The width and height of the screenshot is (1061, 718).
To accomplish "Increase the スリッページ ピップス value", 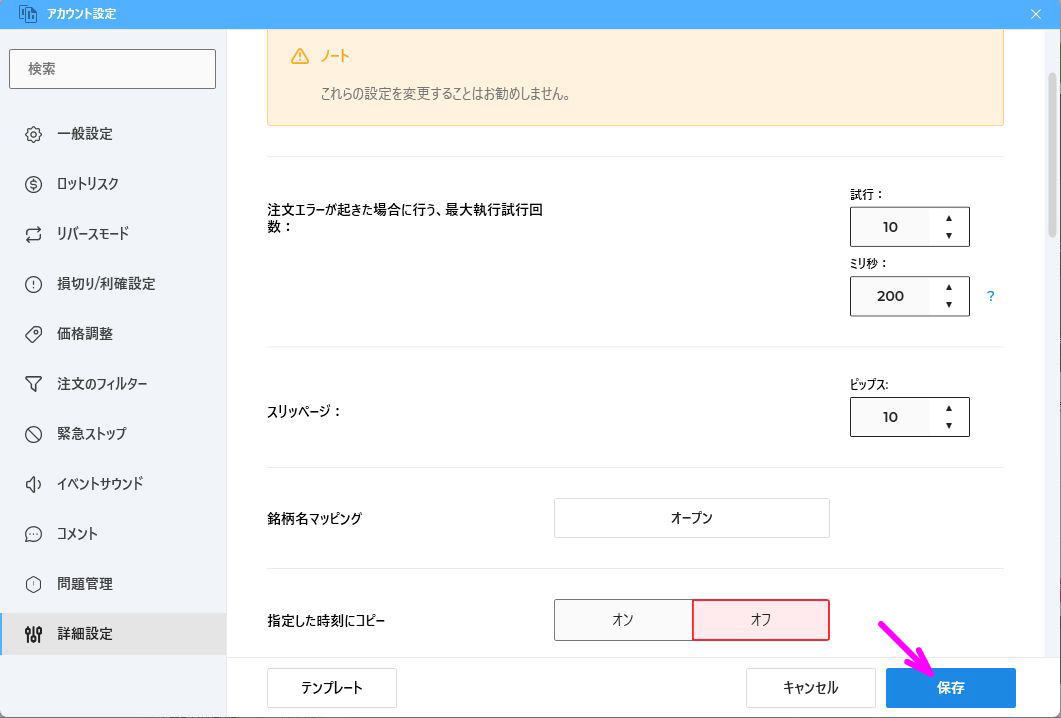I will point(948,409).
